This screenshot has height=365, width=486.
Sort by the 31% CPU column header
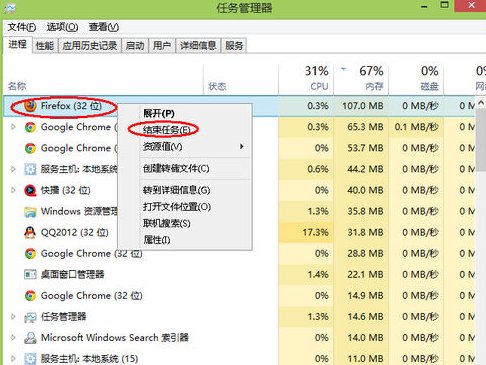[306, 79]
